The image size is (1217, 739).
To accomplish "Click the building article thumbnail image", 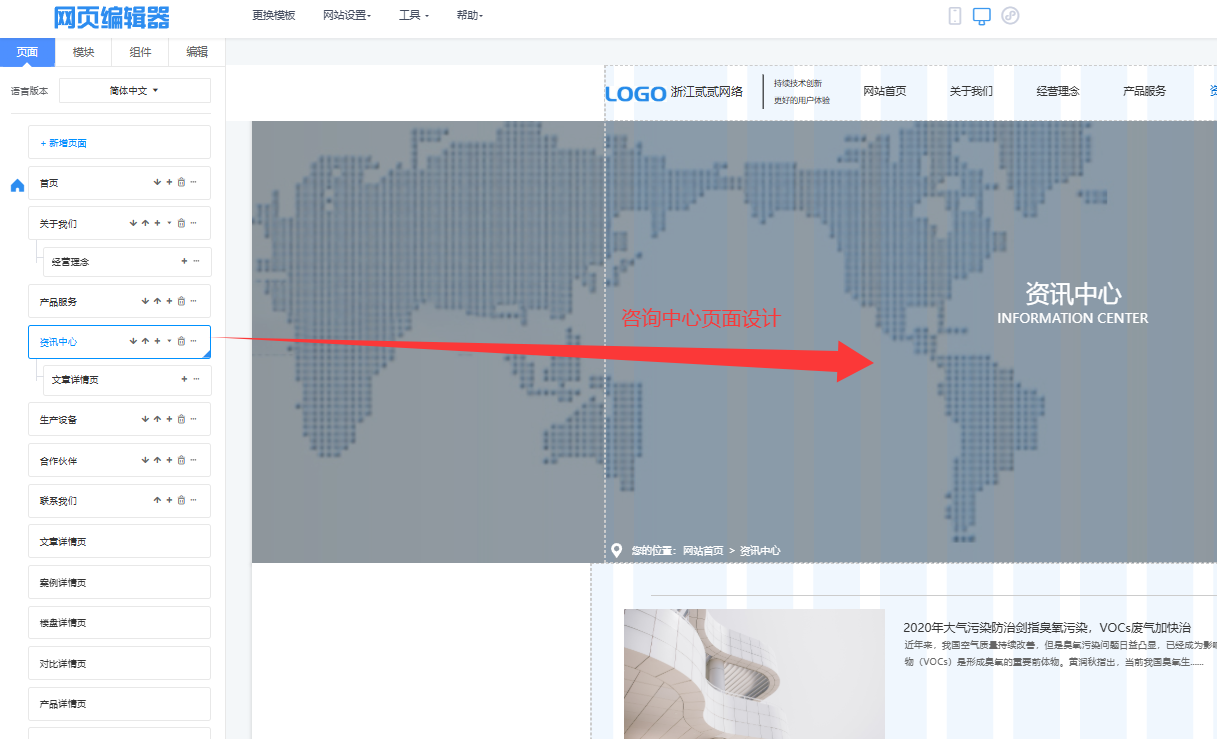I will (754, 674).
